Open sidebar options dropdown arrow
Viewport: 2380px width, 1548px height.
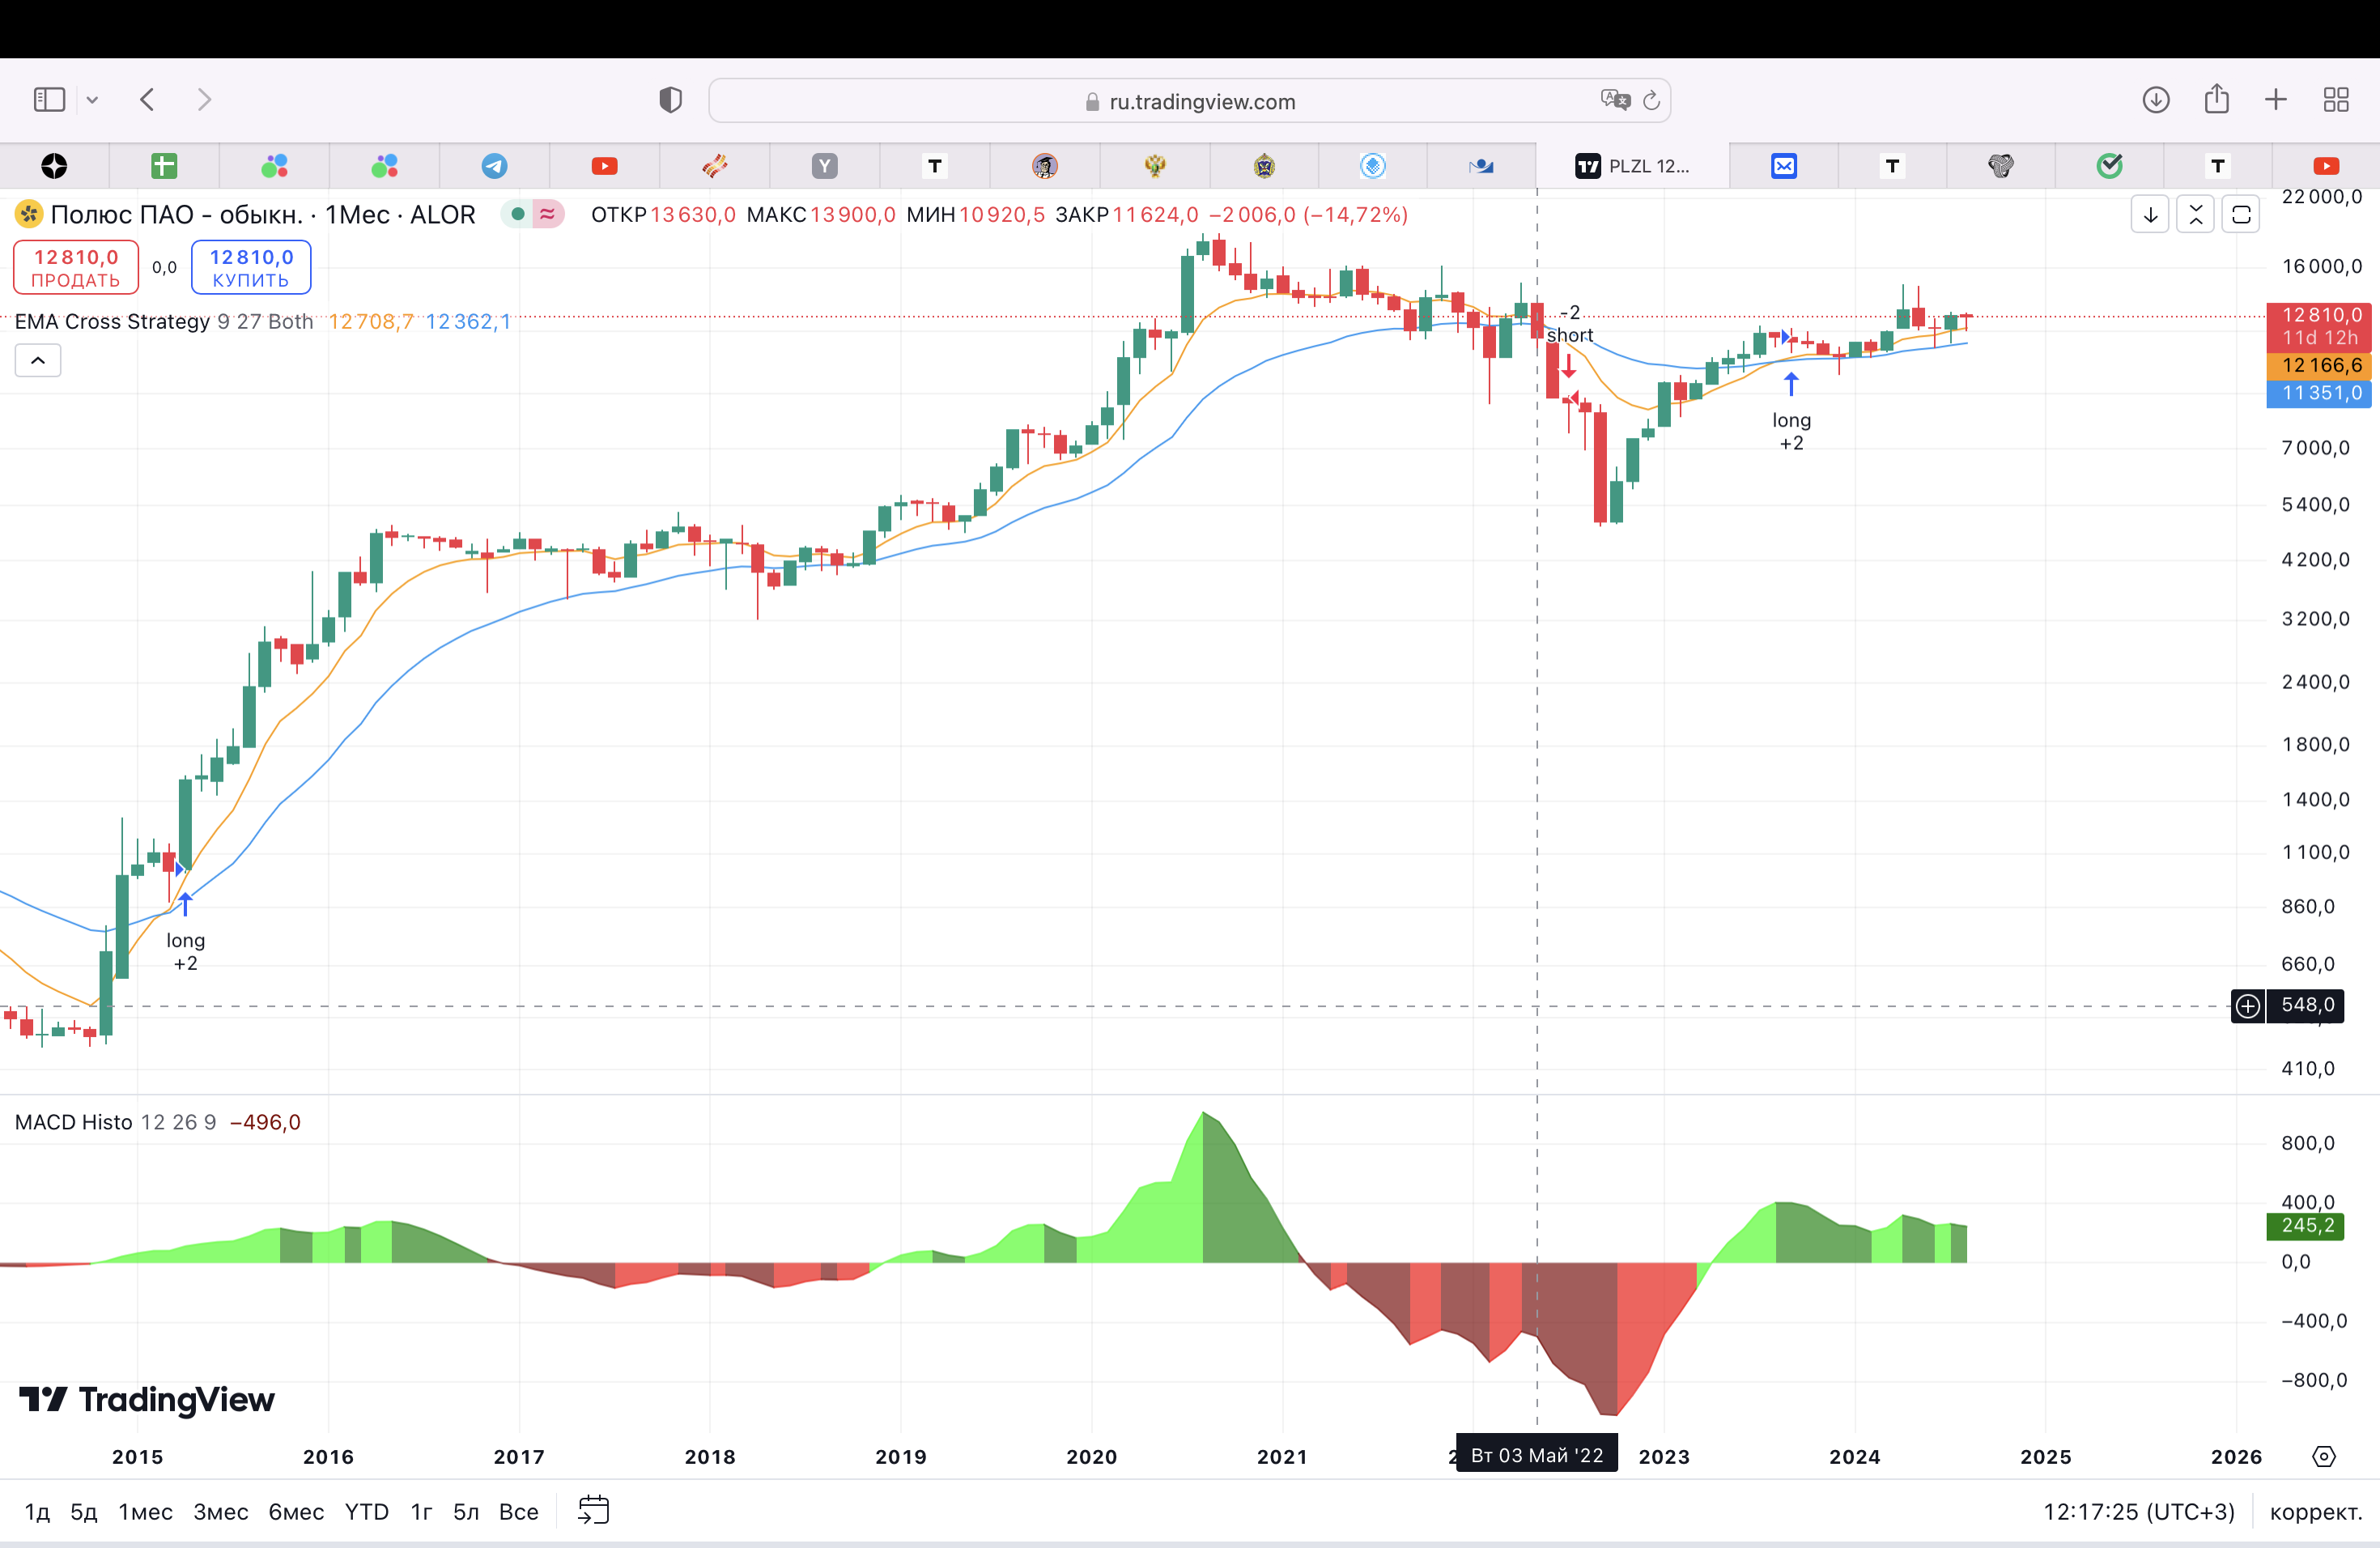coord(92,100)
